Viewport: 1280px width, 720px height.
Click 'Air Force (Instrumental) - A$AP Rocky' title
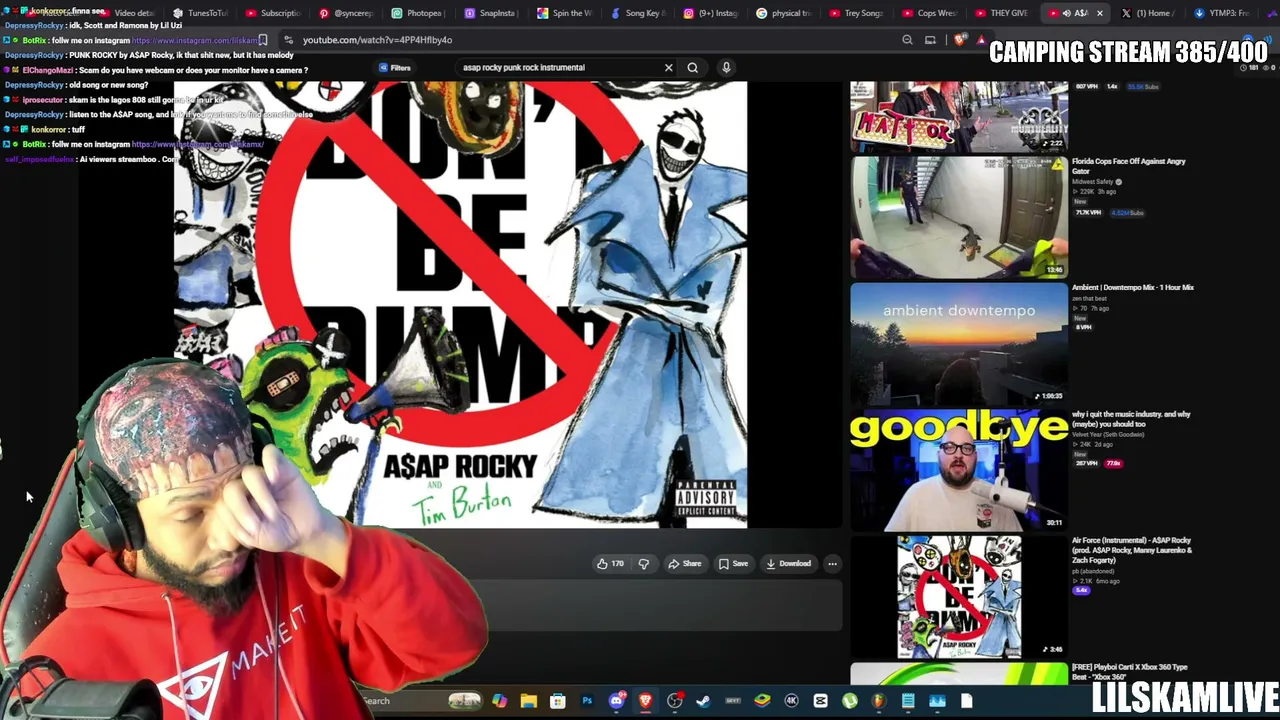1132,550
